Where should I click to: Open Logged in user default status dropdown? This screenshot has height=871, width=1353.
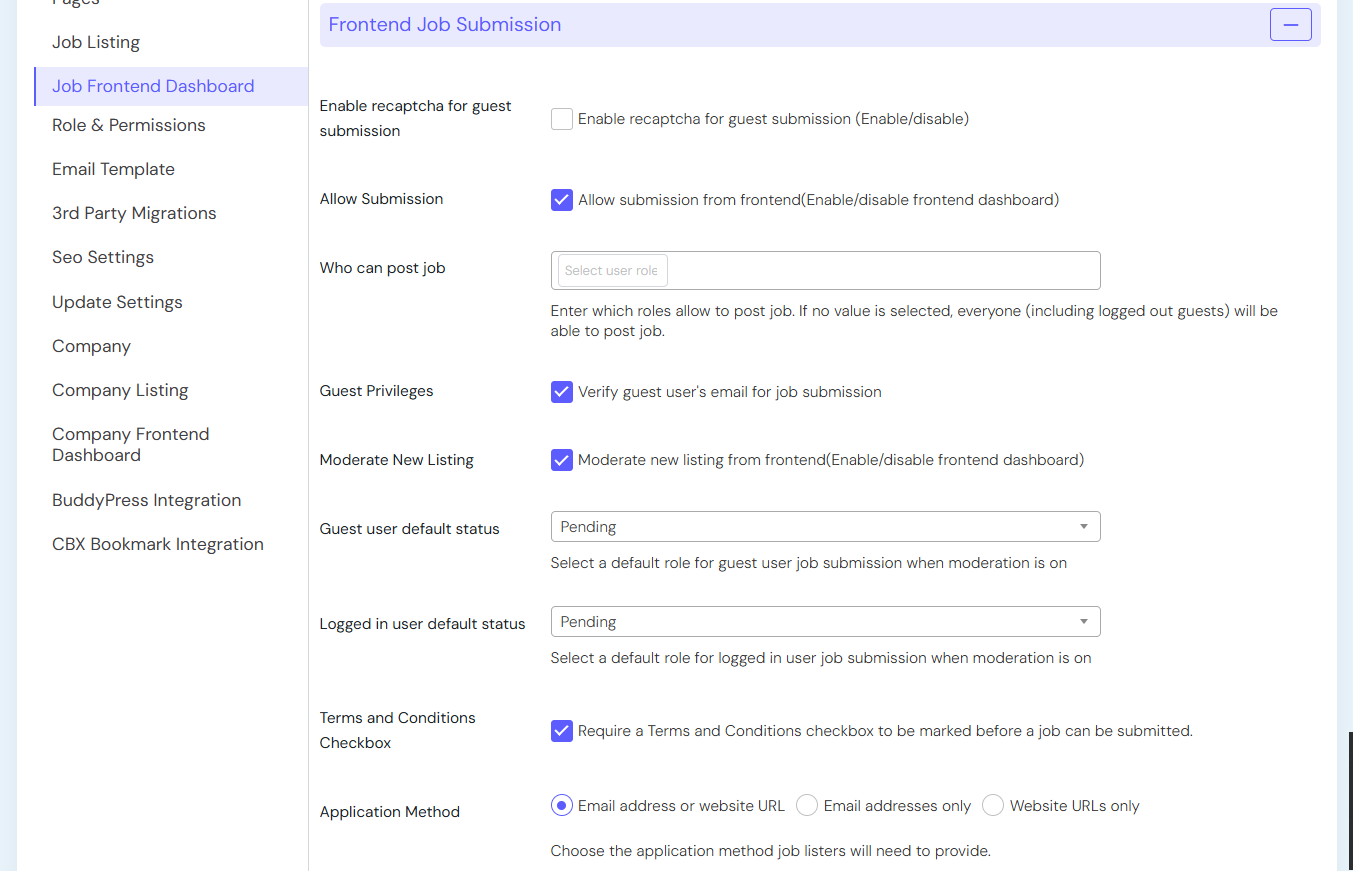coord(825,622)
